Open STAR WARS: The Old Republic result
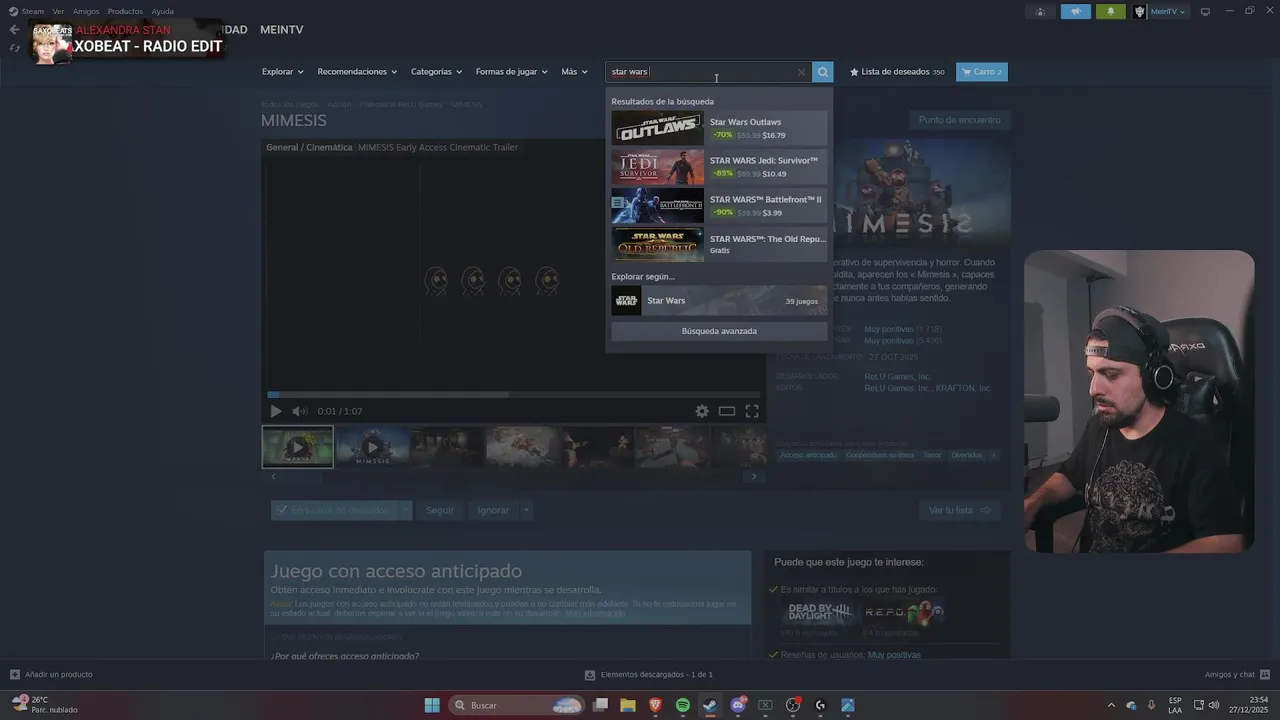Image resolution: width=1280 pixels, height=720 pixels. pyautogui.click(x=719, y=245)
